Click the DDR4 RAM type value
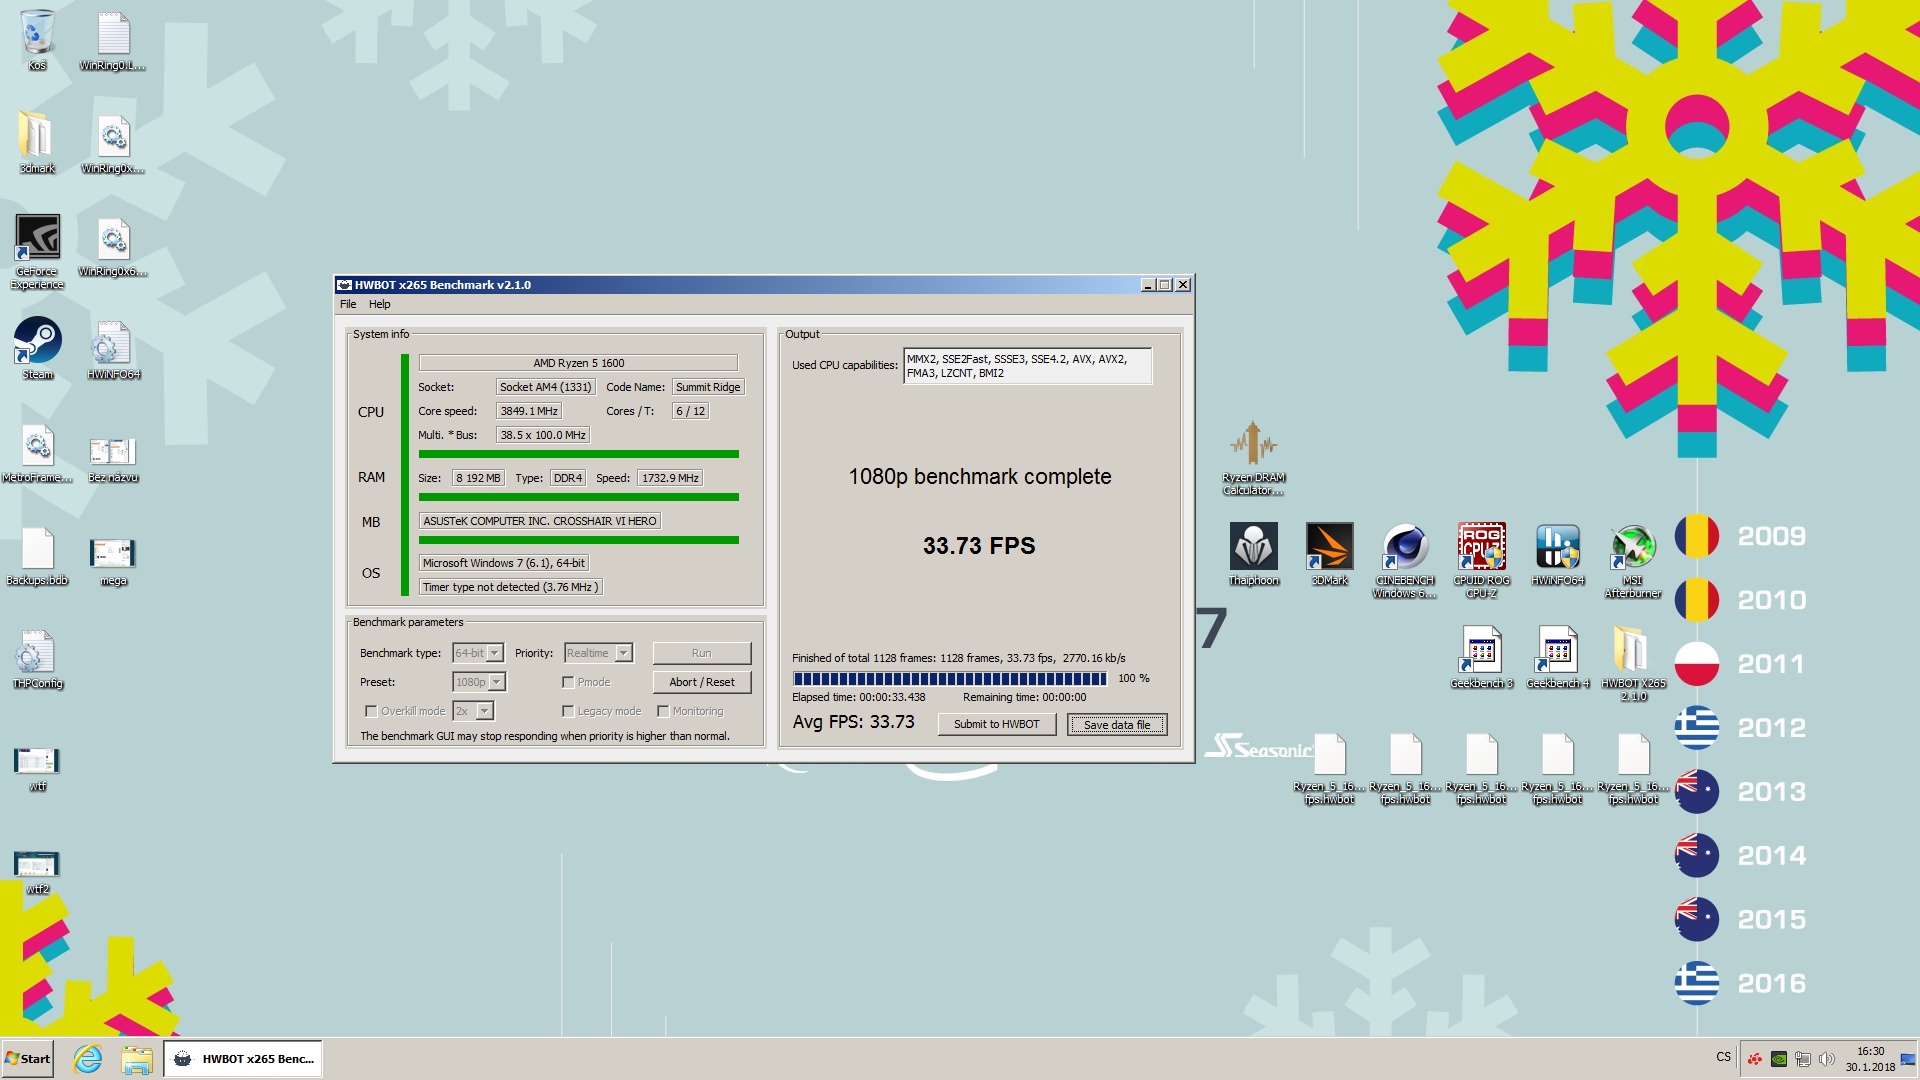This screenshot has width=1920, height=1080. (x=568, y=478)
